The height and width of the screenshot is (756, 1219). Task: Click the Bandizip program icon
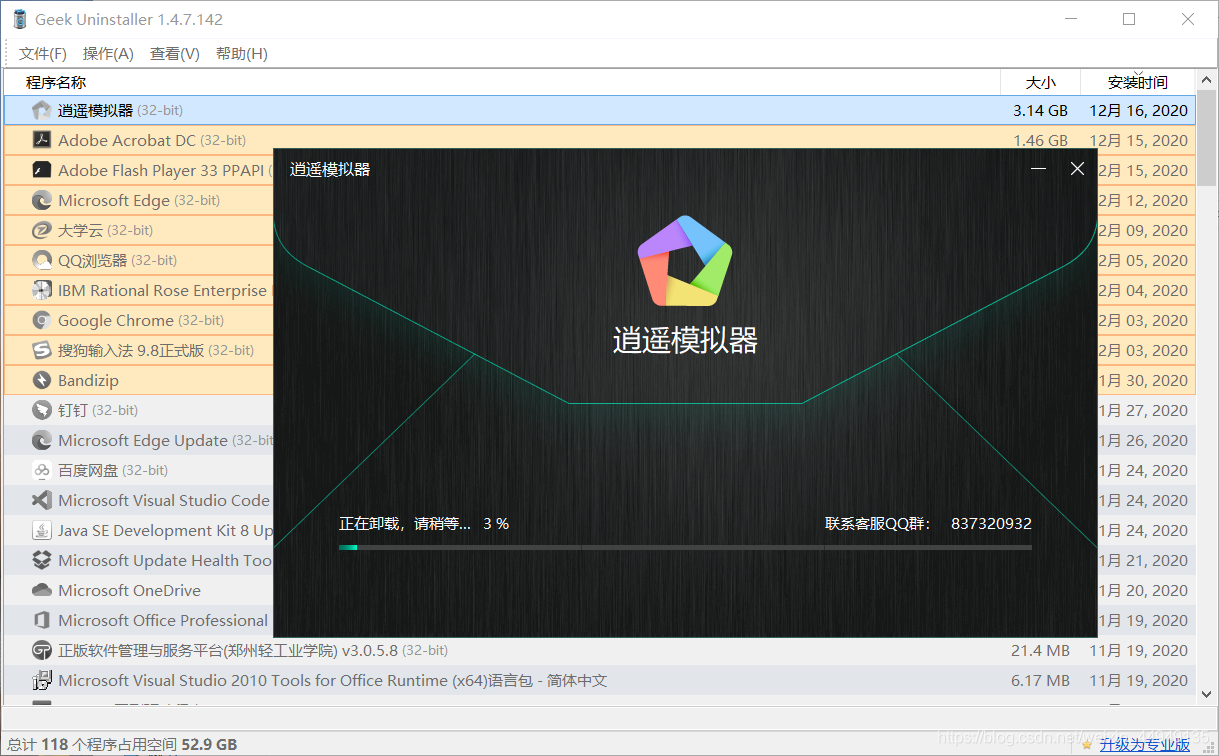[41, 380]
